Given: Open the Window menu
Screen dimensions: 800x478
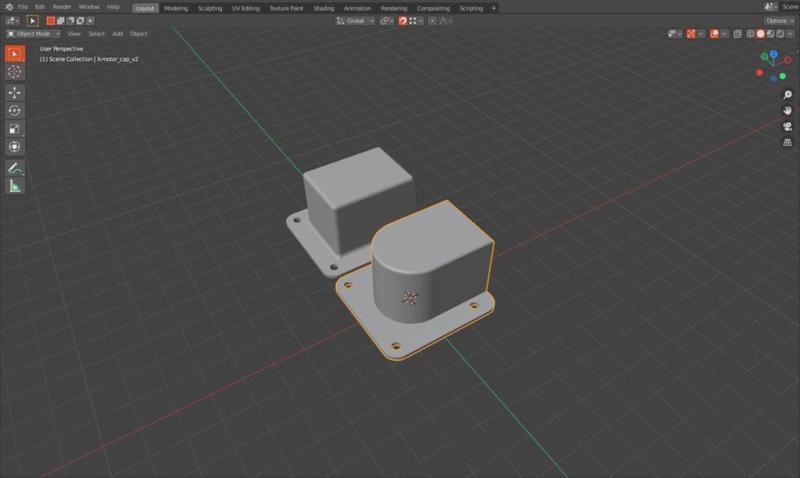Looking at the screenshot, I should (89, 7).
